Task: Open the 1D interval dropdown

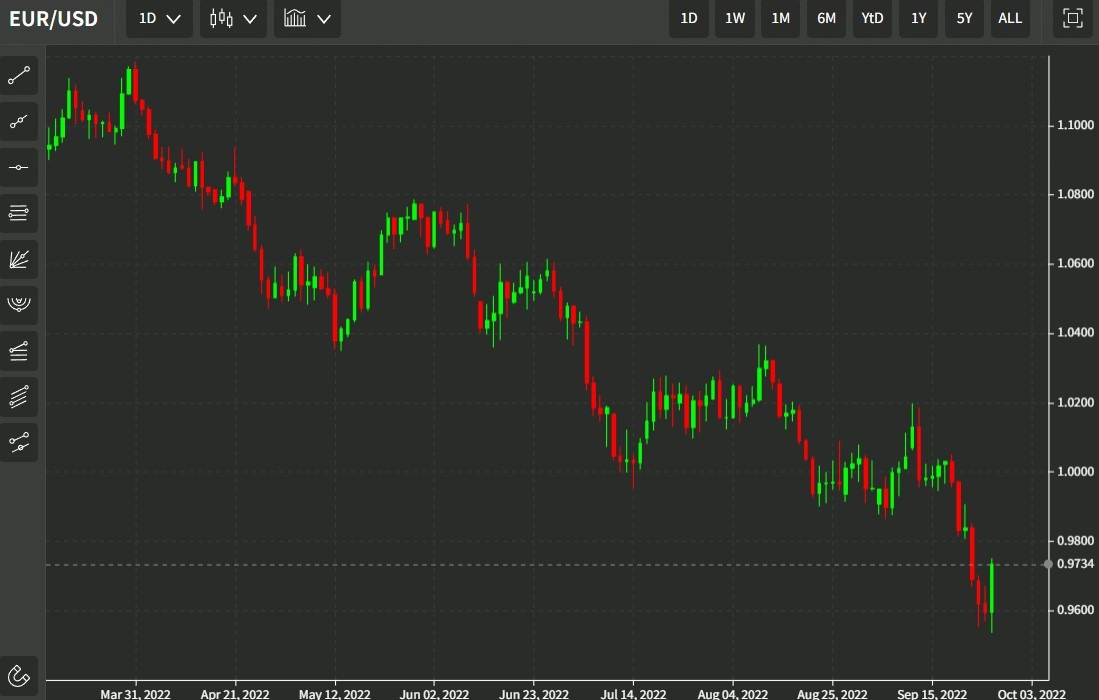Action: [x=159, y=18]
